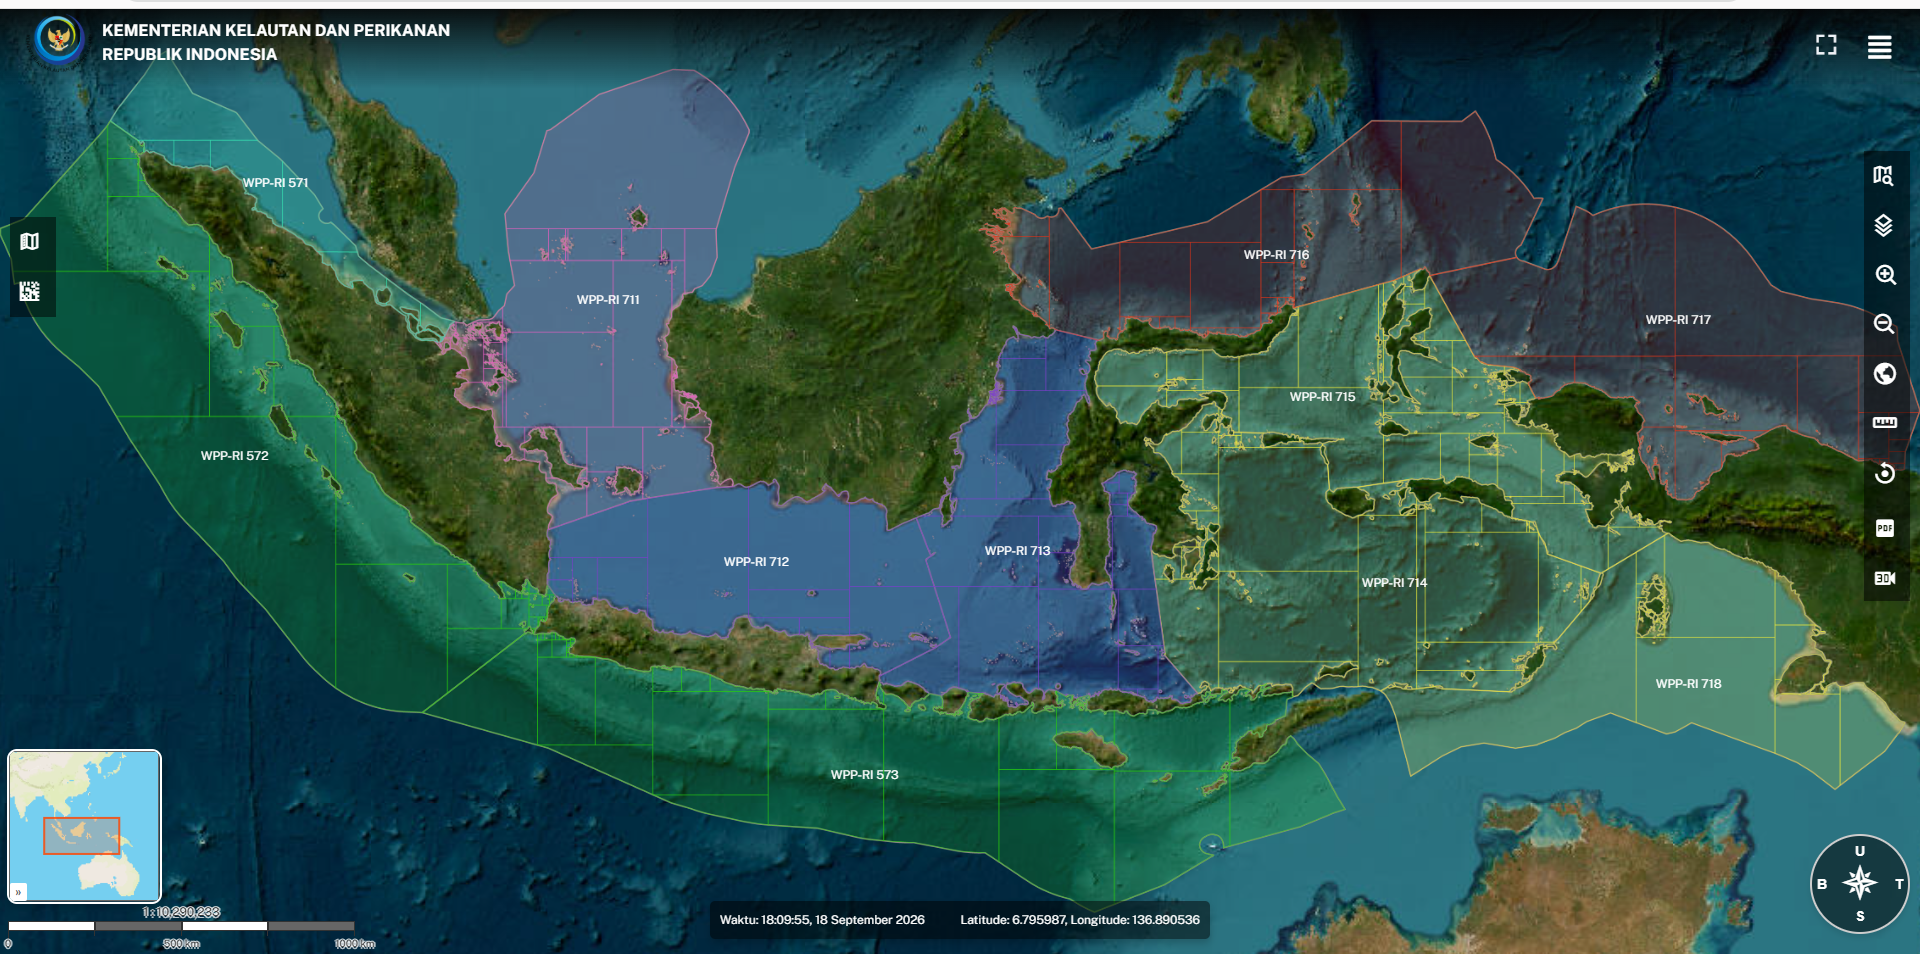Viewport: 1920px width, 954px height.
Task: Export the map as PDF
Action: (x=1884, y=528)
